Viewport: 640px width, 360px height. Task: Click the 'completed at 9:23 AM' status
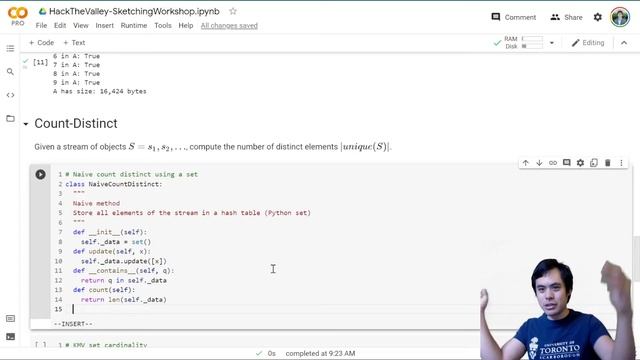(320, 353)
